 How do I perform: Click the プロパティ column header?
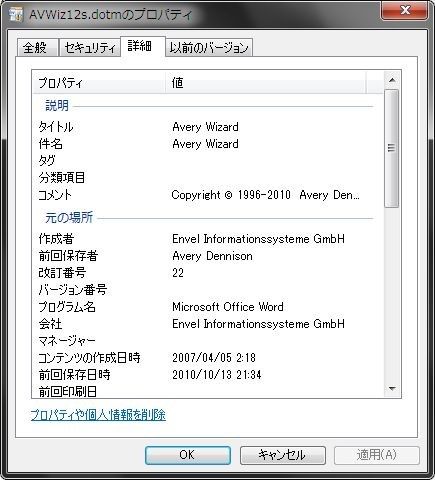99,82
